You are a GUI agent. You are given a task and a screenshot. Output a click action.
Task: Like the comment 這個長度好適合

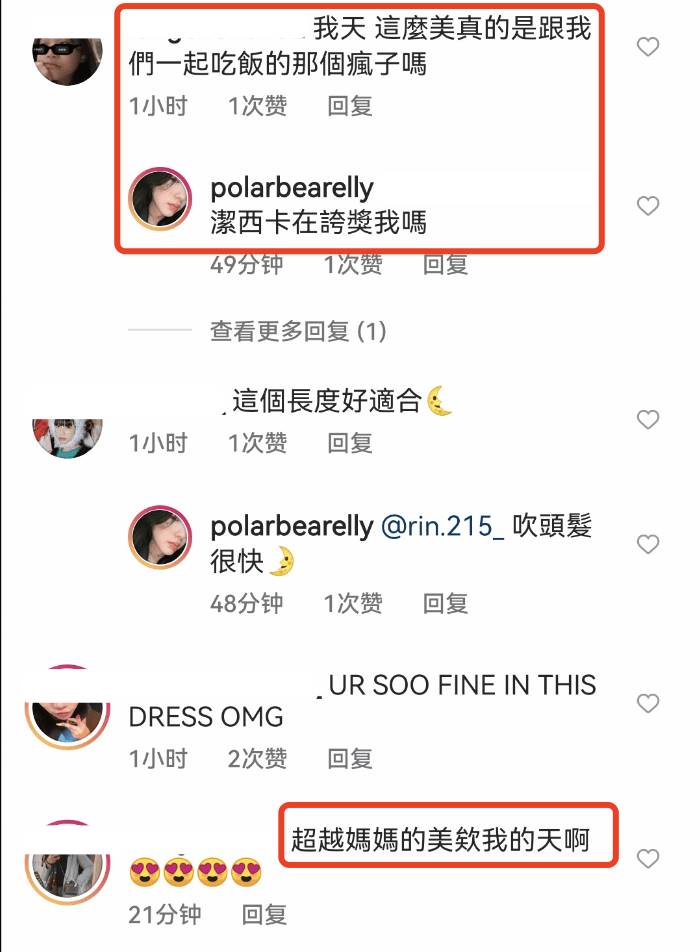(x=648, y=419)
